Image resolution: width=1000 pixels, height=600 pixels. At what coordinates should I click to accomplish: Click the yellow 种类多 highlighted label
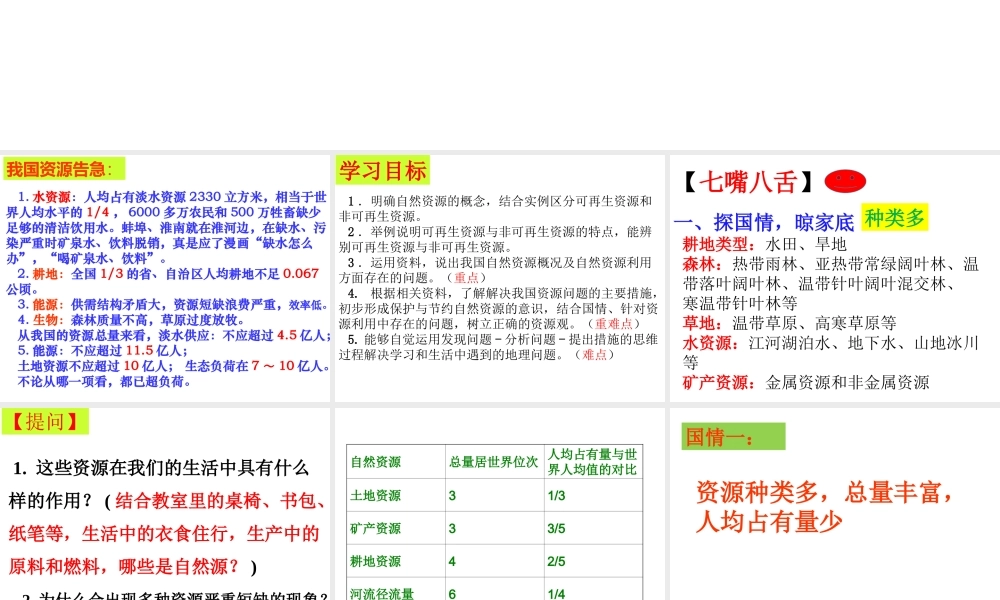pos(894,218)
